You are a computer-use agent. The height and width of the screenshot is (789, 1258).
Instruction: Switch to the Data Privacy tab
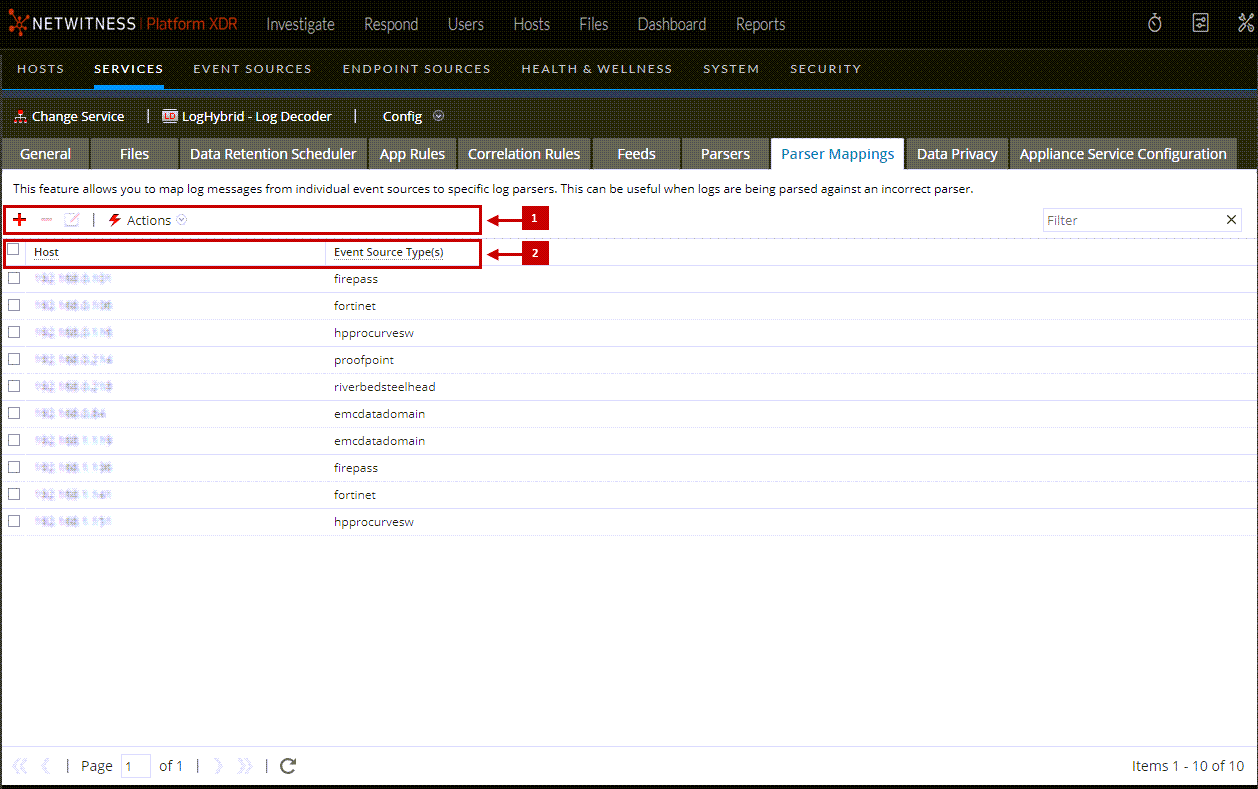click(956, 154)
